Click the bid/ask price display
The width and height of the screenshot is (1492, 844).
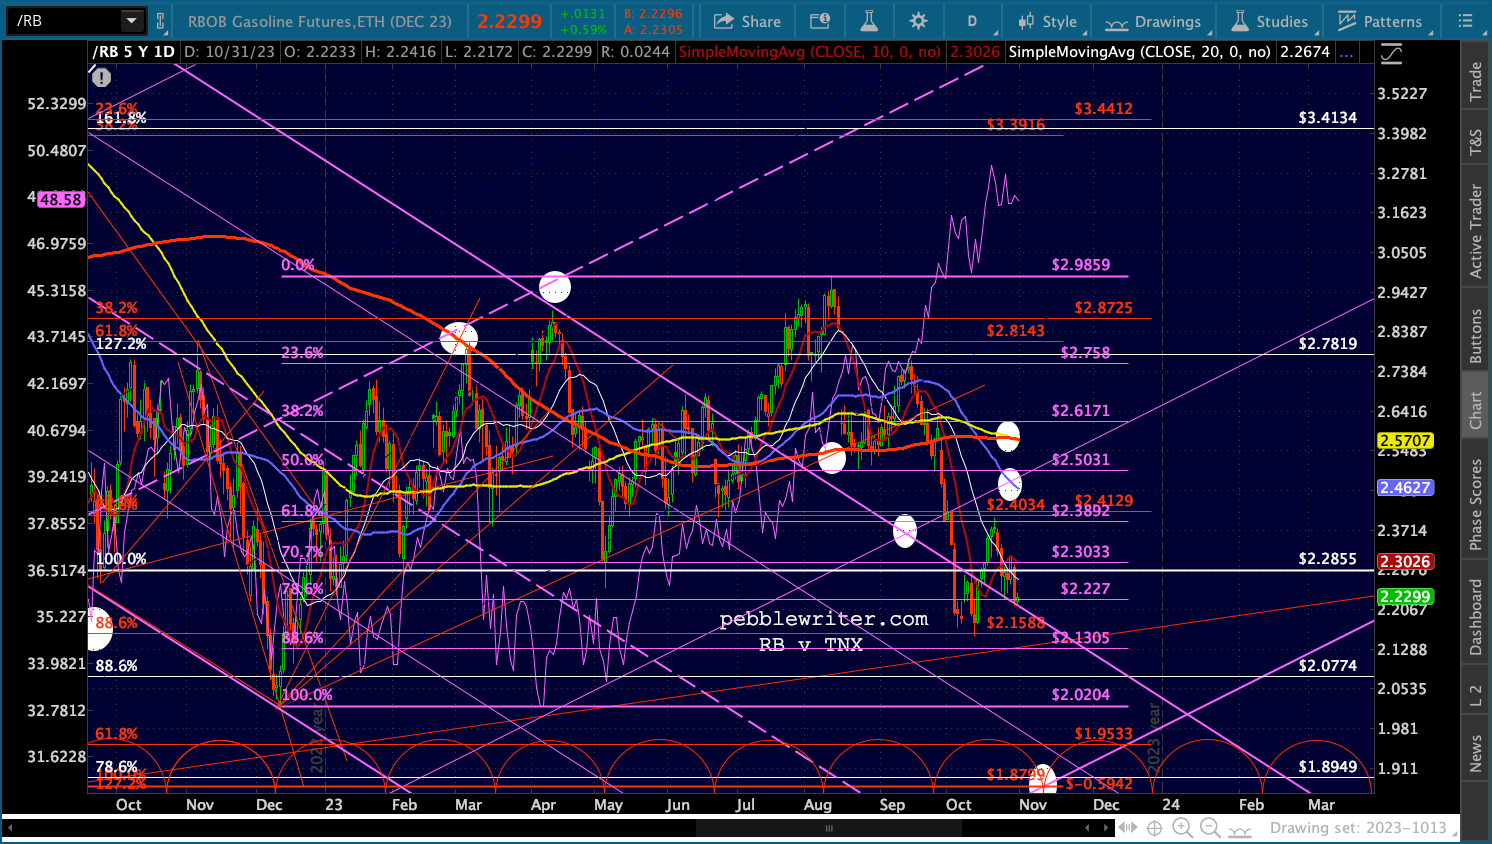pos(653,21)
